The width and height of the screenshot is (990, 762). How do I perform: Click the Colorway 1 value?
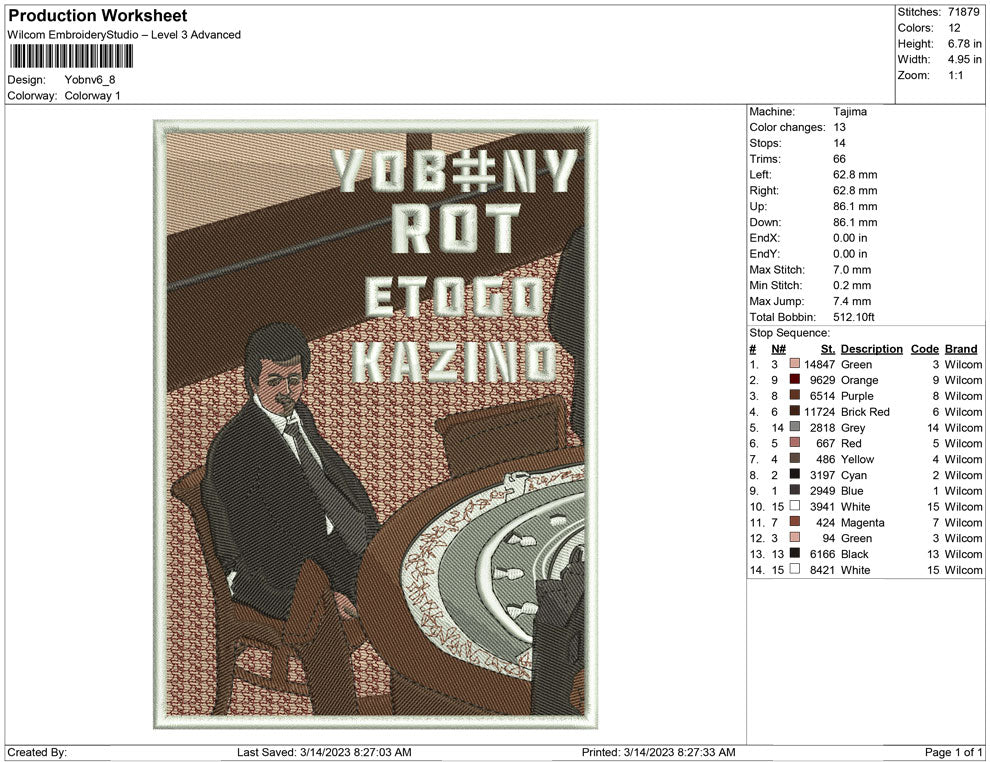(x=92, y=95)
